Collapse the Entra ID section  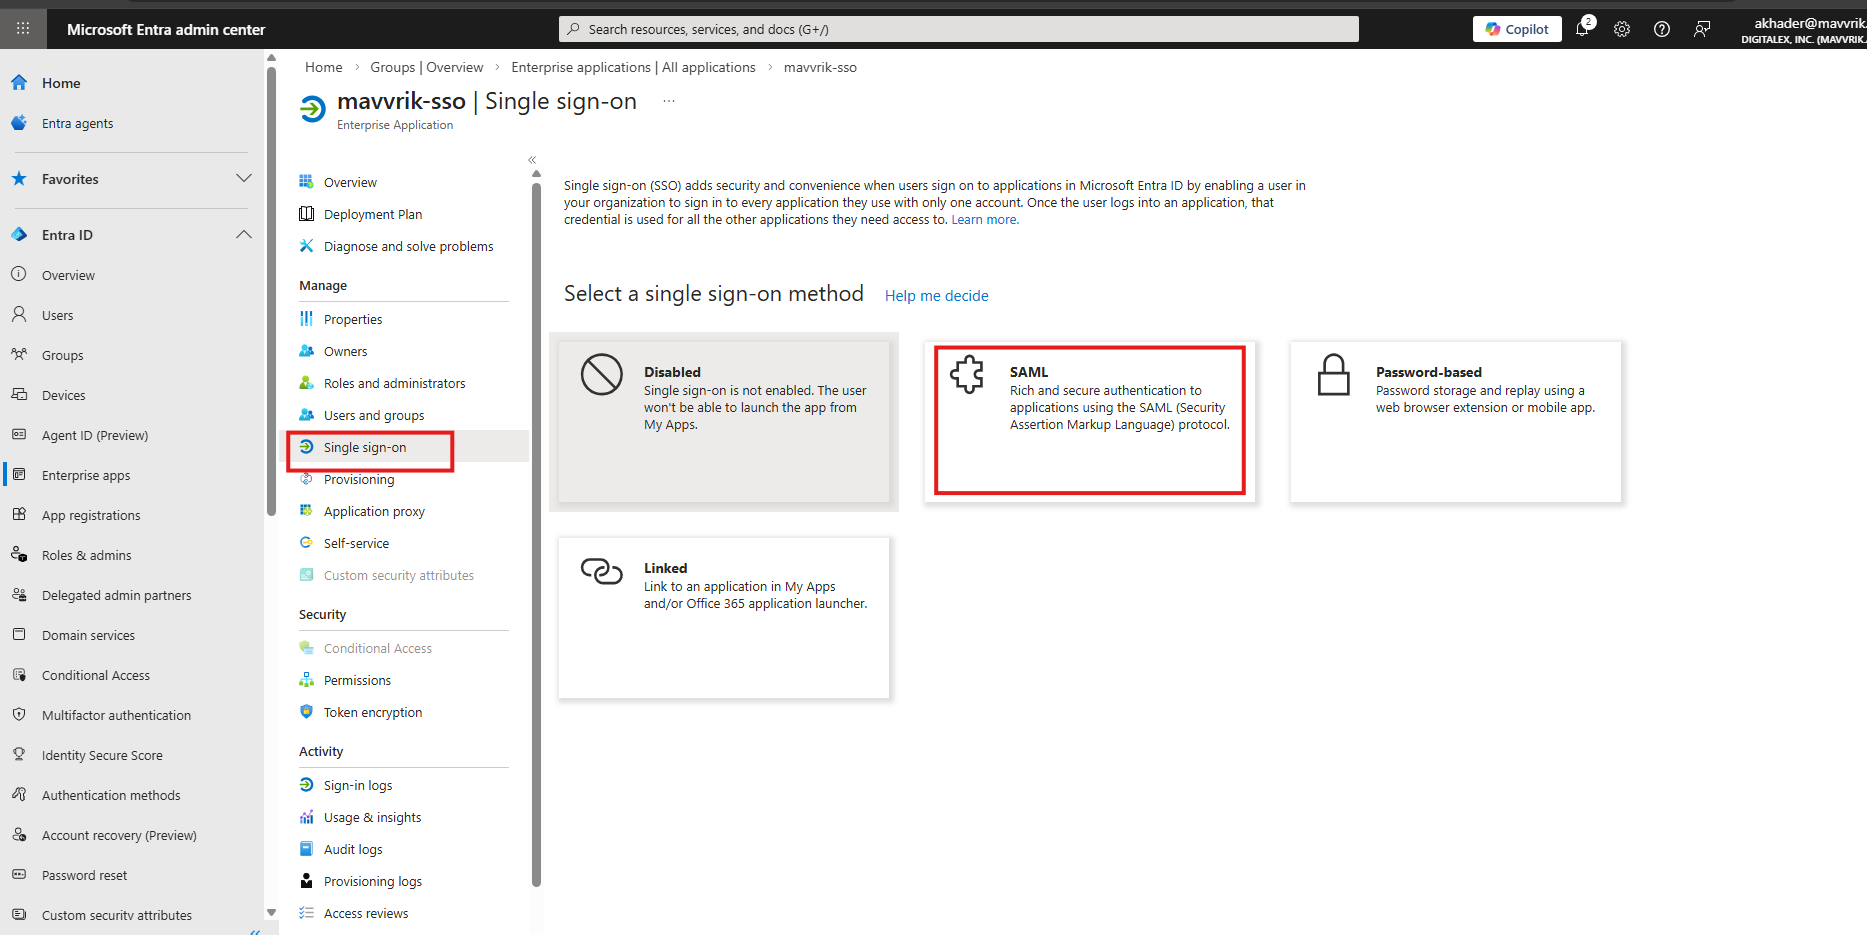click(x=243, y=235)
